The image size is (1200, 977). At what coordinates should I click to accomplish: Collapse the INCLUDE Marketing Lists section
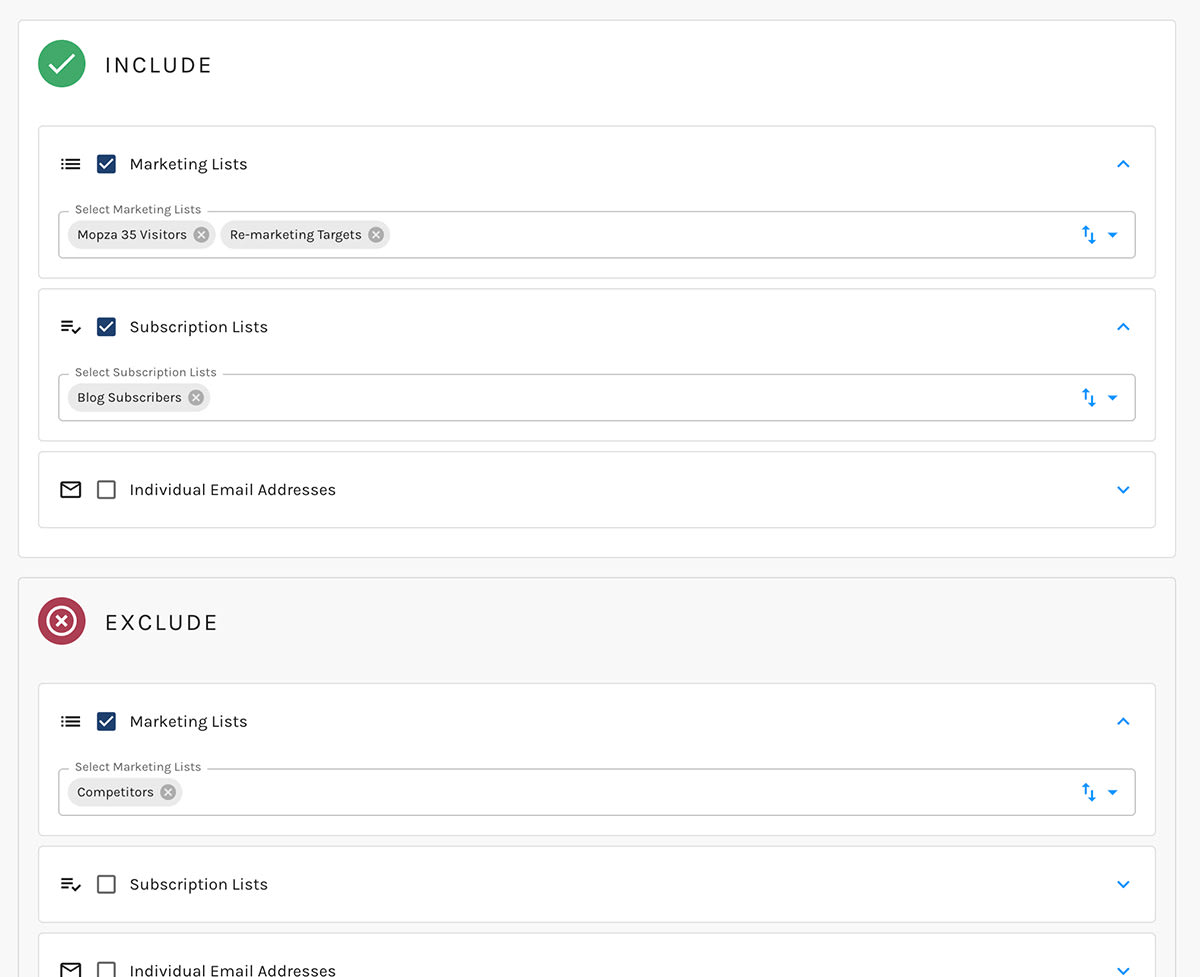1123,163
